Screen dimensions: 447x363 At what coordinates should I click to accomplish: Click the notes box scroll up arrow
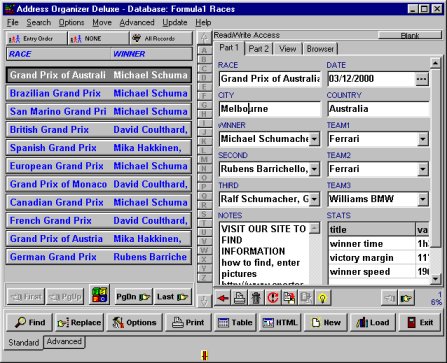[314, 228]
